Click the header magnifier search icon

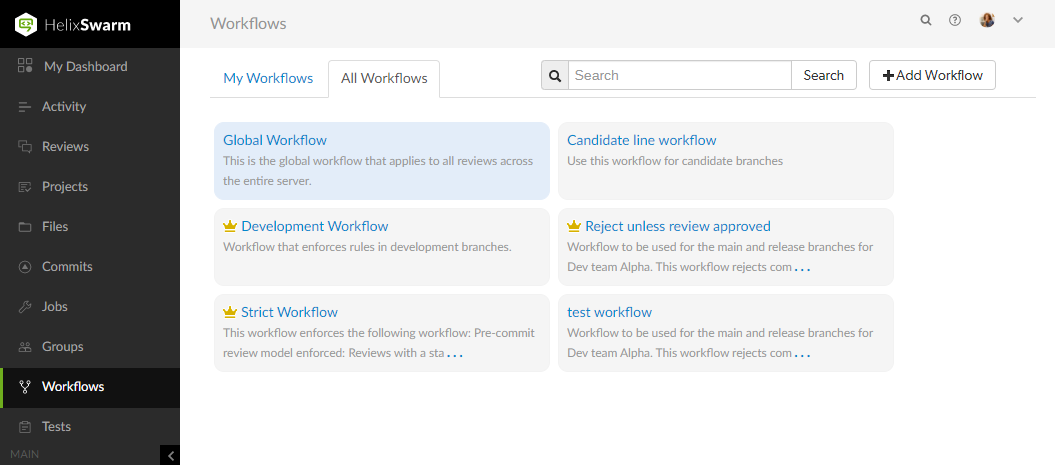pyautogui.click(x=926, y=20)
